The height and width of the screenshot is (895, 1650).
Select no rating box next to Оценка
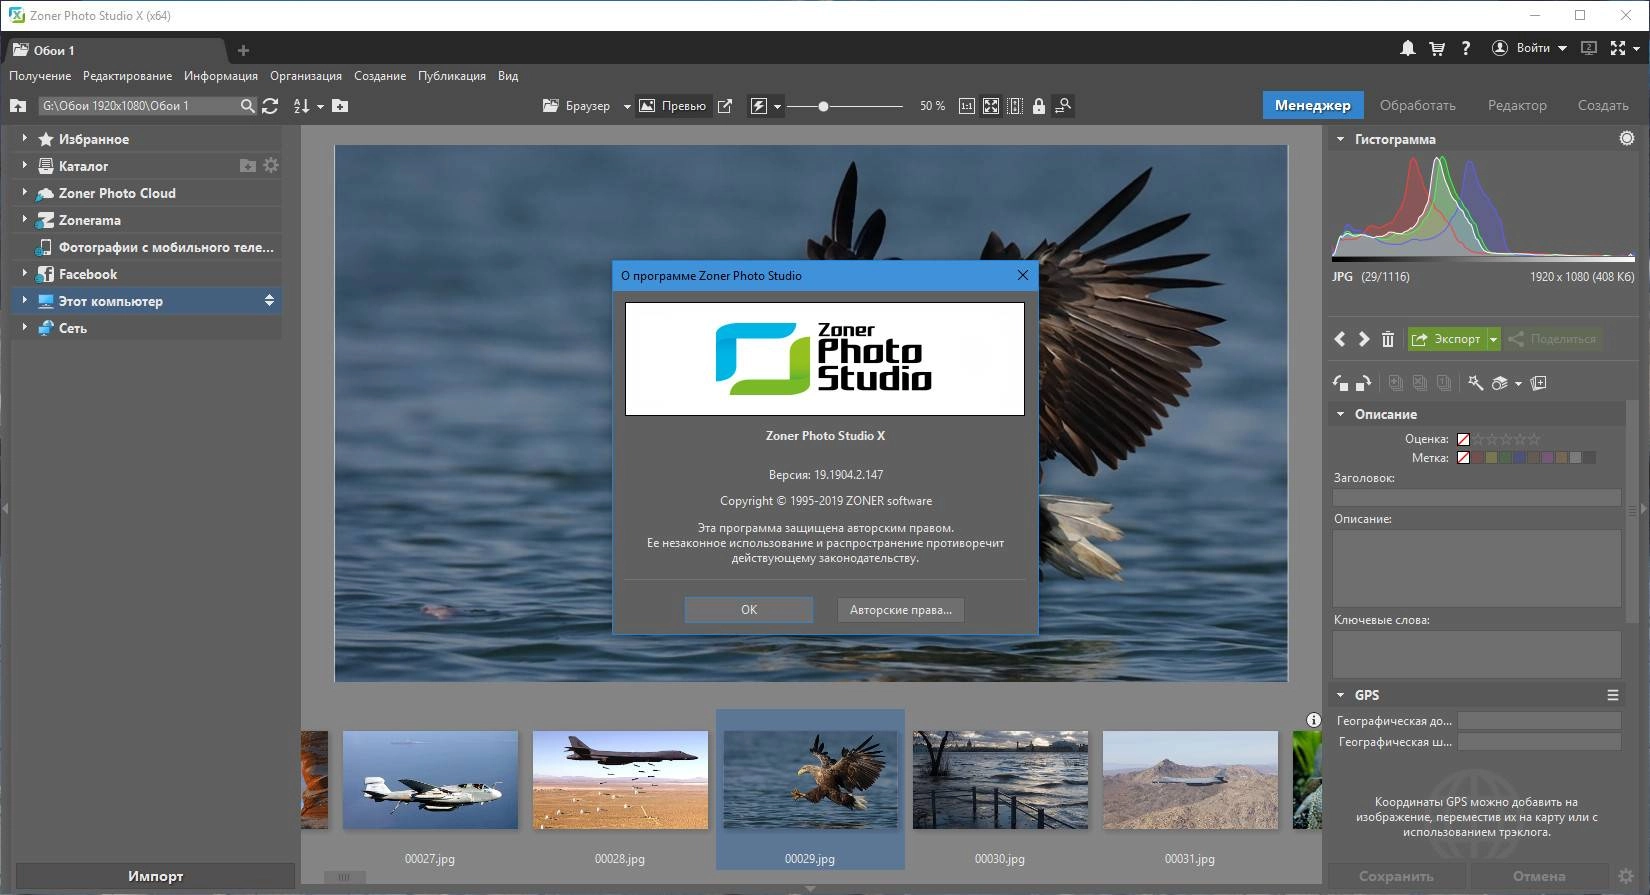1463,439
